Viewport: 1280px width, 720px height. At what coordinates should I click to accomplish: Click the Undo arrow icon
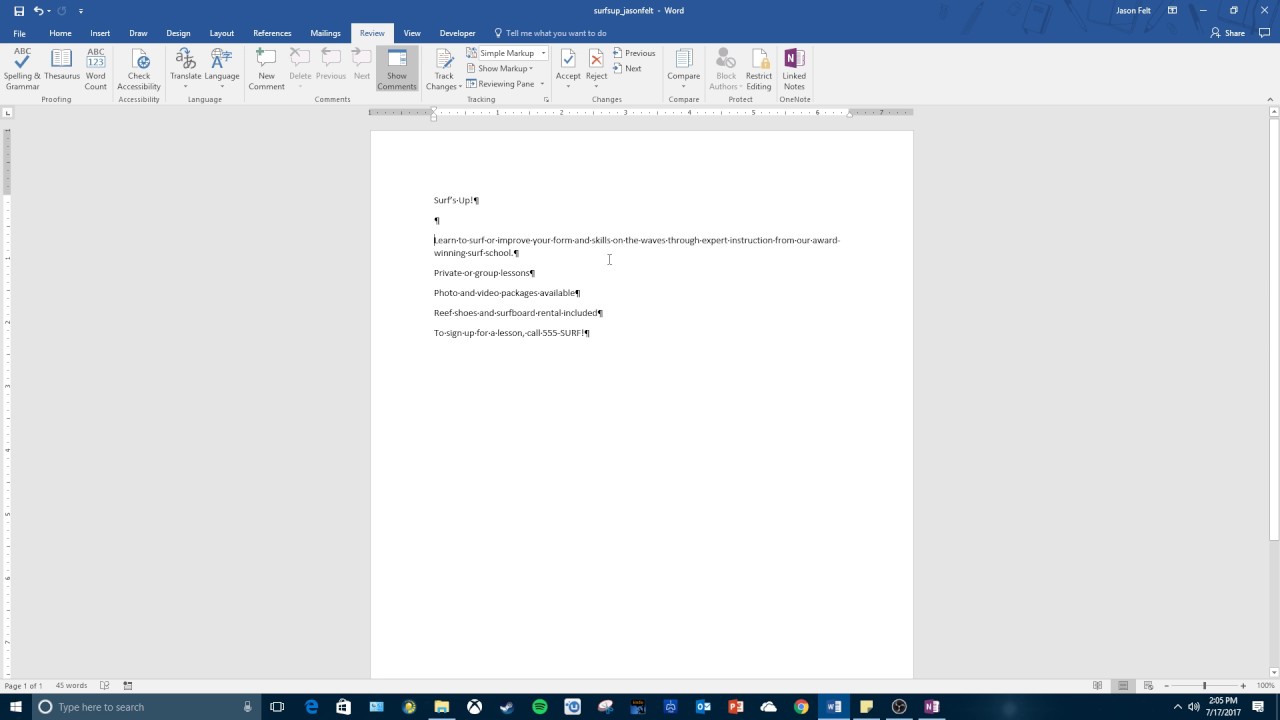click(38, 11)
